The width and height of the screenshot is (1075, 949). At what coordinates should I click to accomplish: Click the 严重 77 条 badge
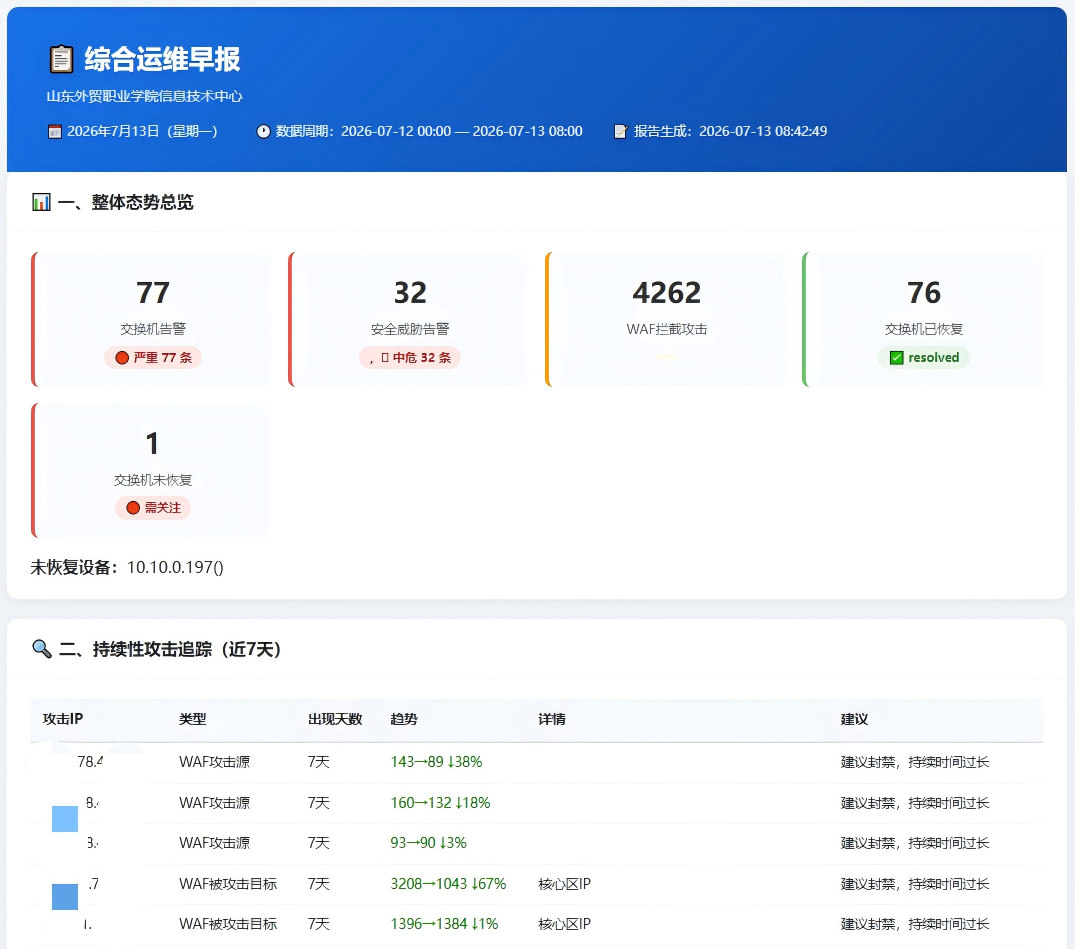153,358
